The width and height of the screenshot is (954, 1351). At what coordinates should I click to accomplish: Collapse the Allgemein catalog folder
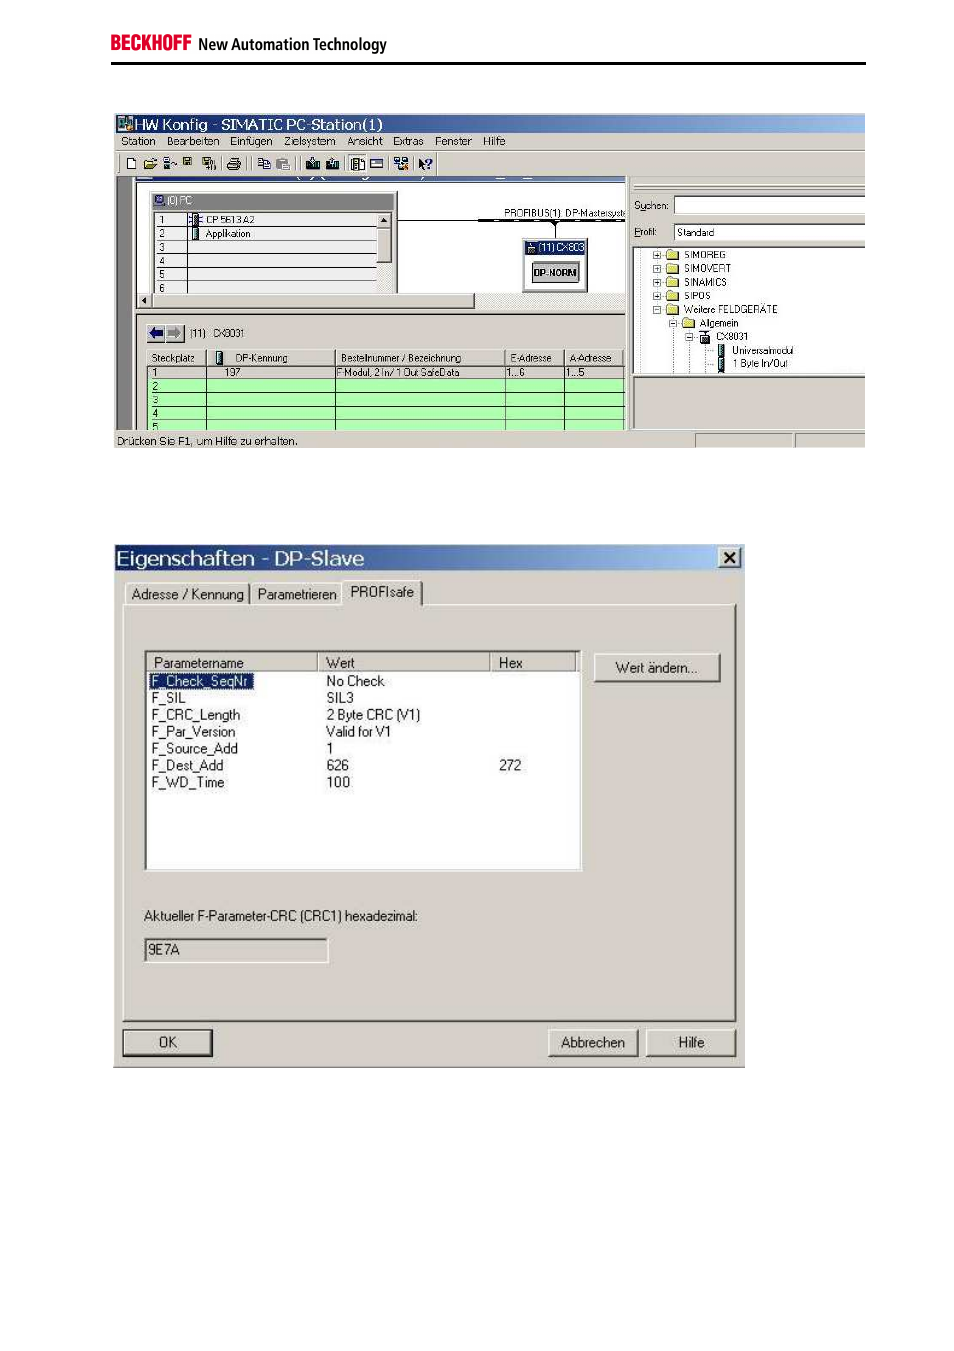point(673,323)
